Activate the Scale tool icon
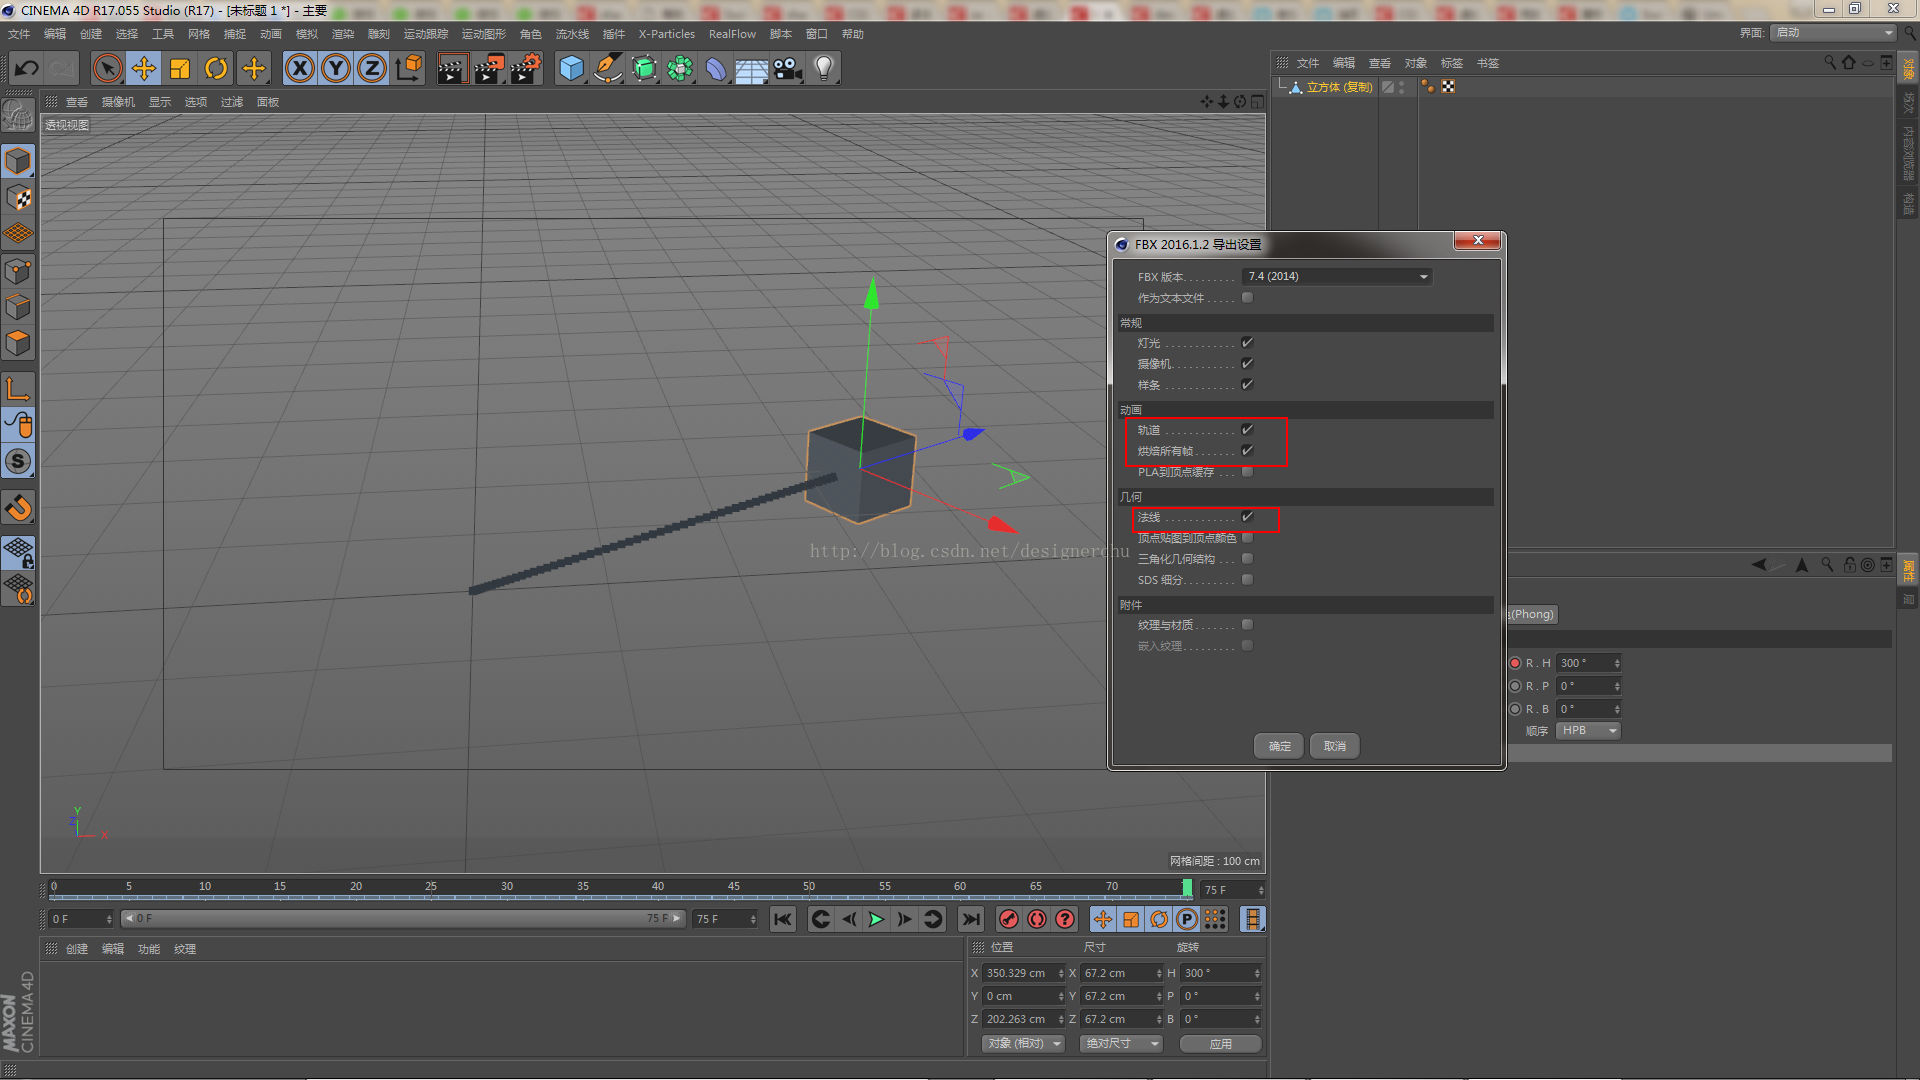1920x1080 pixels. pyautogui.click(x=180, y=69)
